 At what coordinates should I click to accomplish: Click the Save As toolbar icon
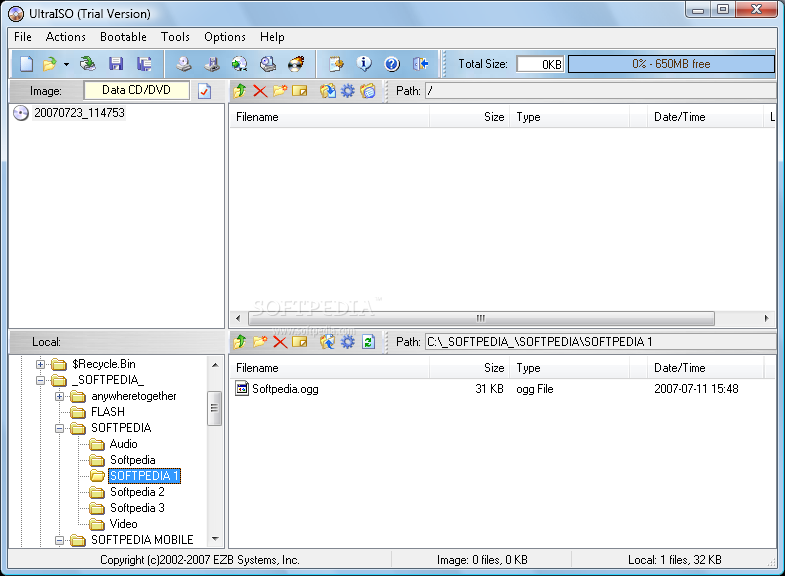point(144,64)
